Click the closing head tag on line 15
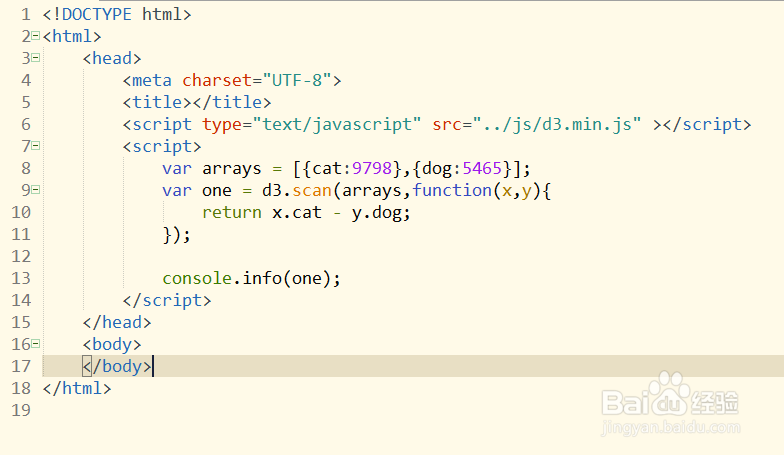Image resolution: width=784 pixels, height=455 pixels. coord(117,322)
